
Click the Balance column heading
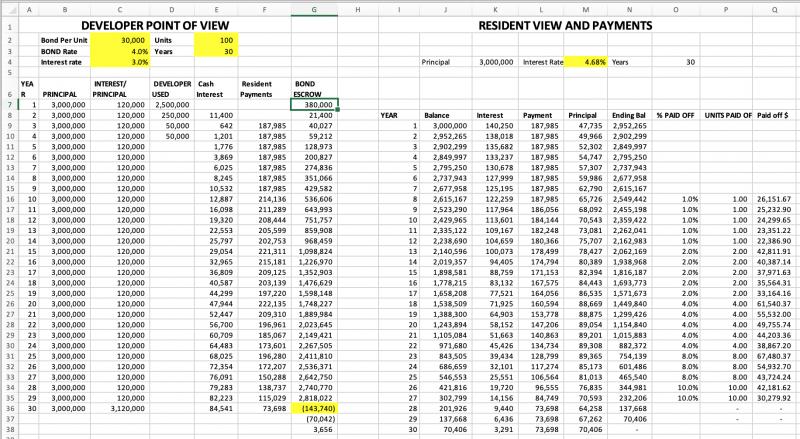(x=437, y=115)
